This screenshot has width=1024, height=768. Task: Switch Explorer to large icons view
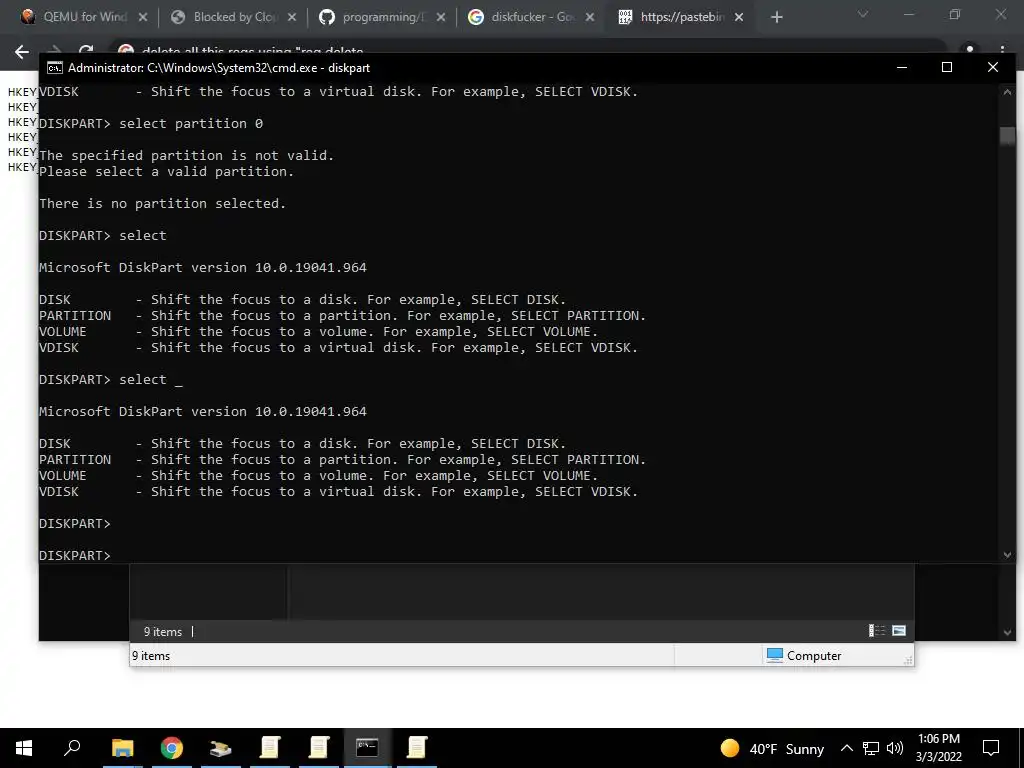click(x=899, y=631)
